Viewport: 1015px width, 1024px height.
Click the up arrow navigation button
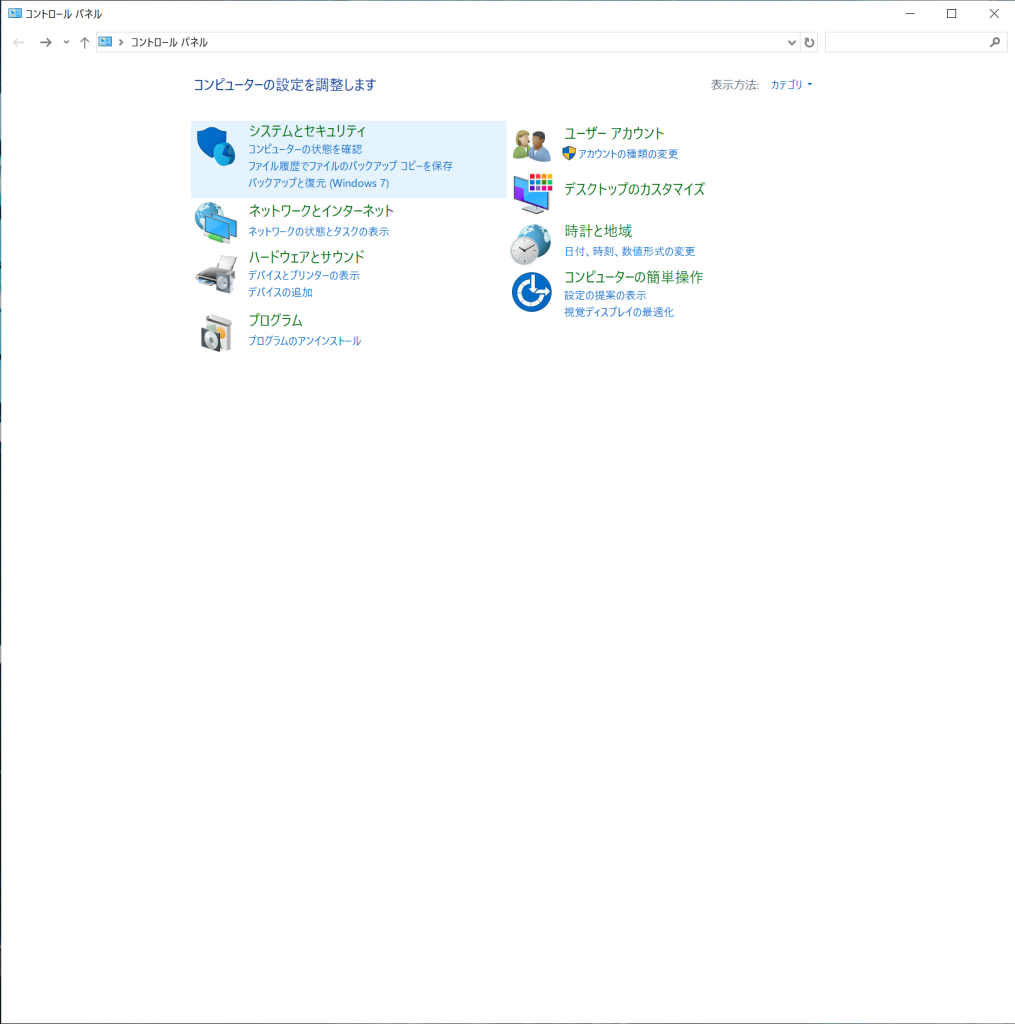coord(84,42)
